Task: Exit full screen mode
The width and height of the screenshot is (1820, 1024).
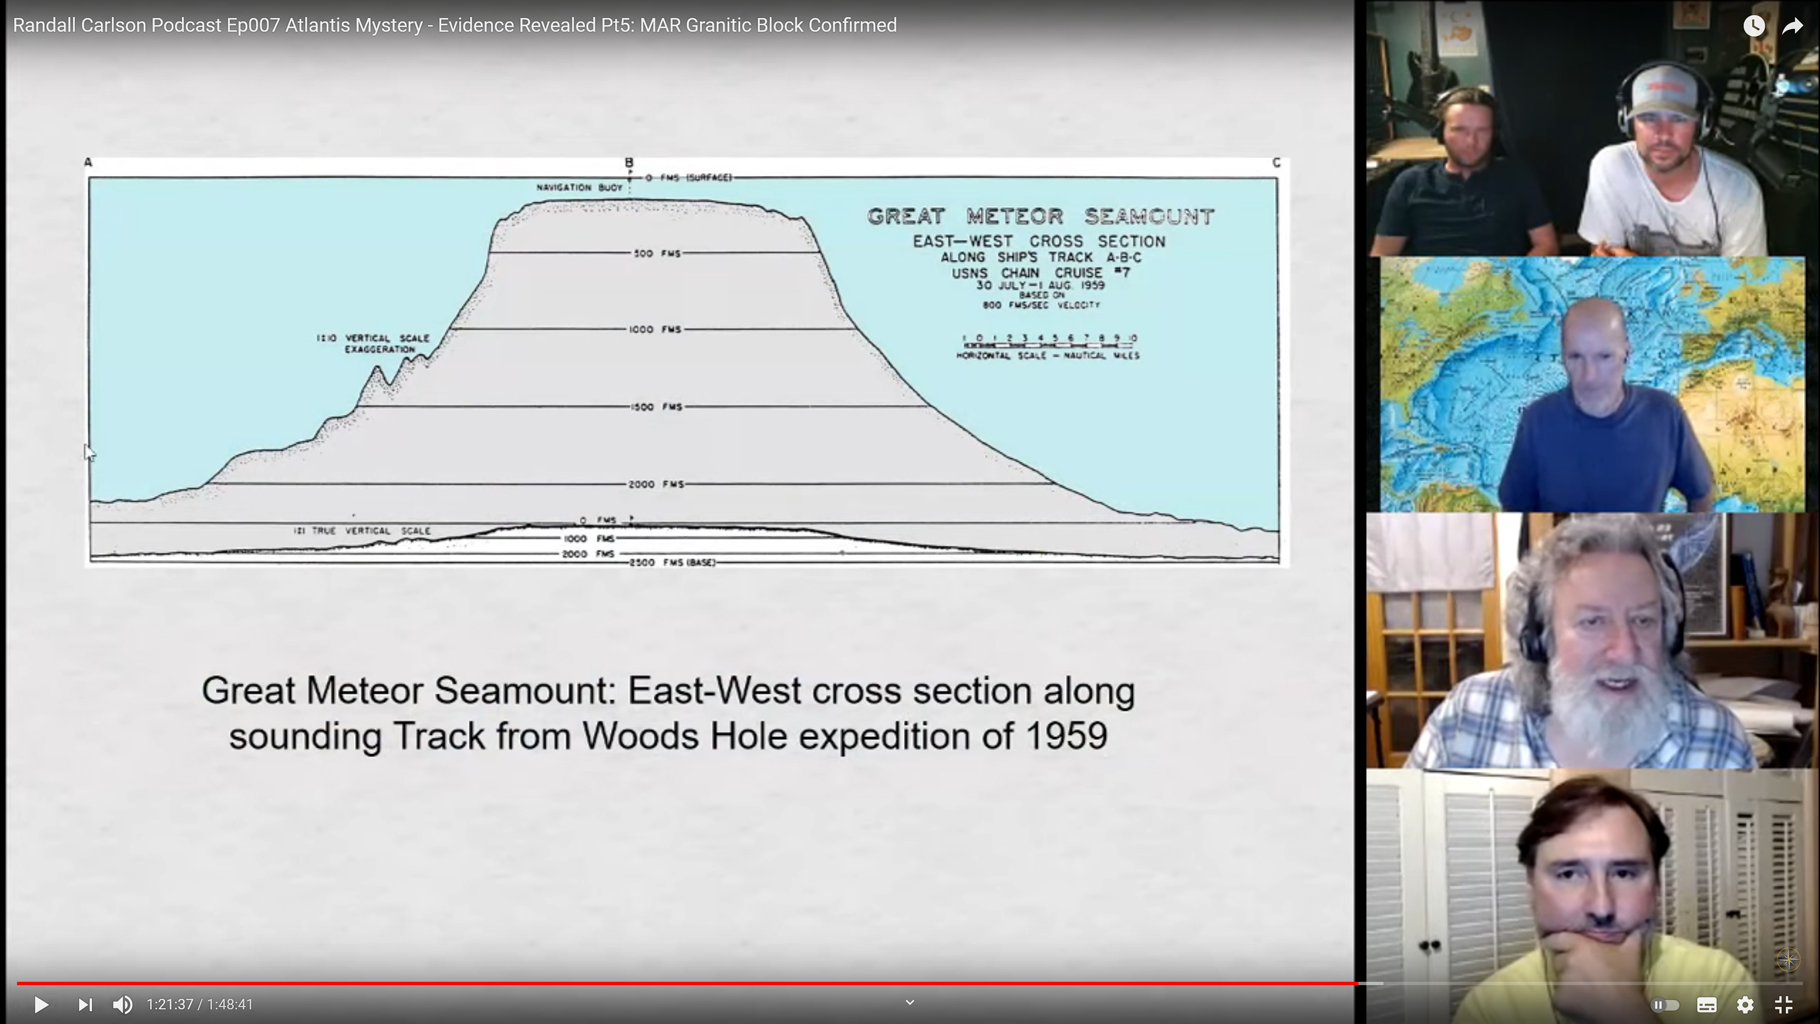Action: (1784, 1004)
